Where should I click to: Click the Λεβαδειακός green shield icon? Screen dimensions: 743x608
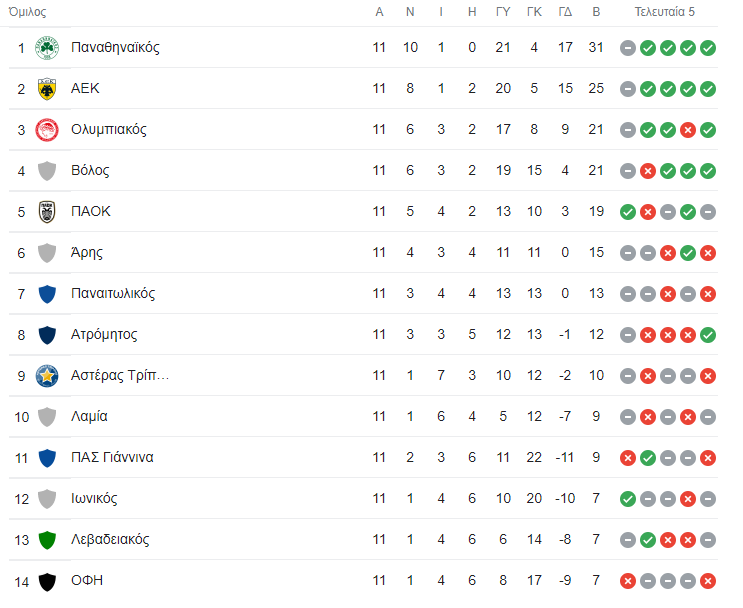[47, 540]
